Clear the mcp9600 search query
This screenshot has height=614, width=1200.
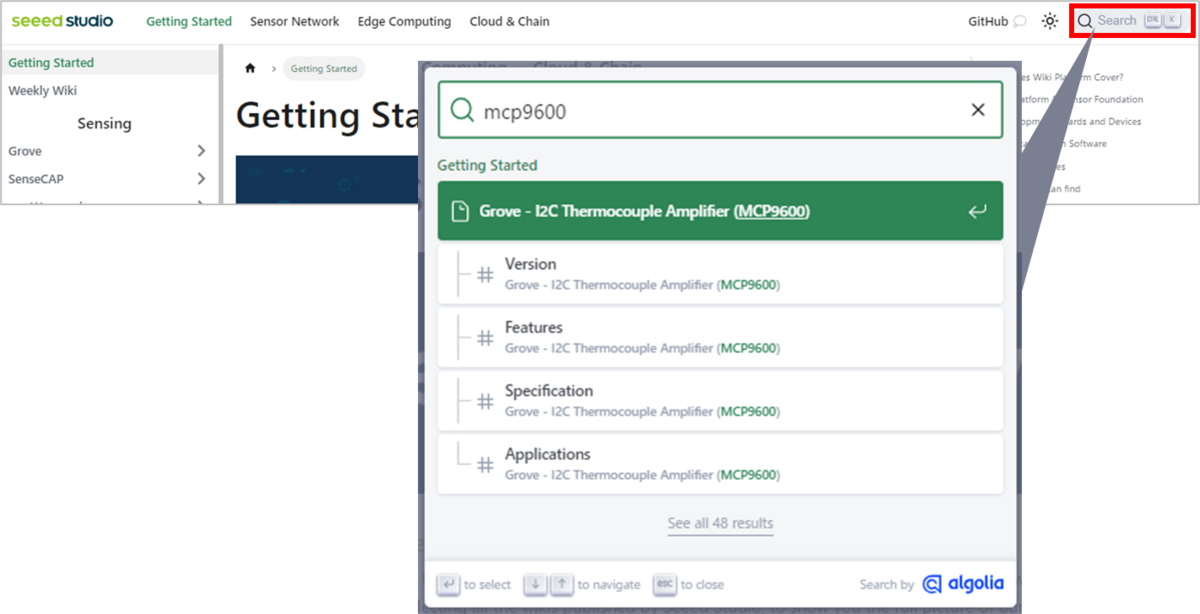point(978,110)
